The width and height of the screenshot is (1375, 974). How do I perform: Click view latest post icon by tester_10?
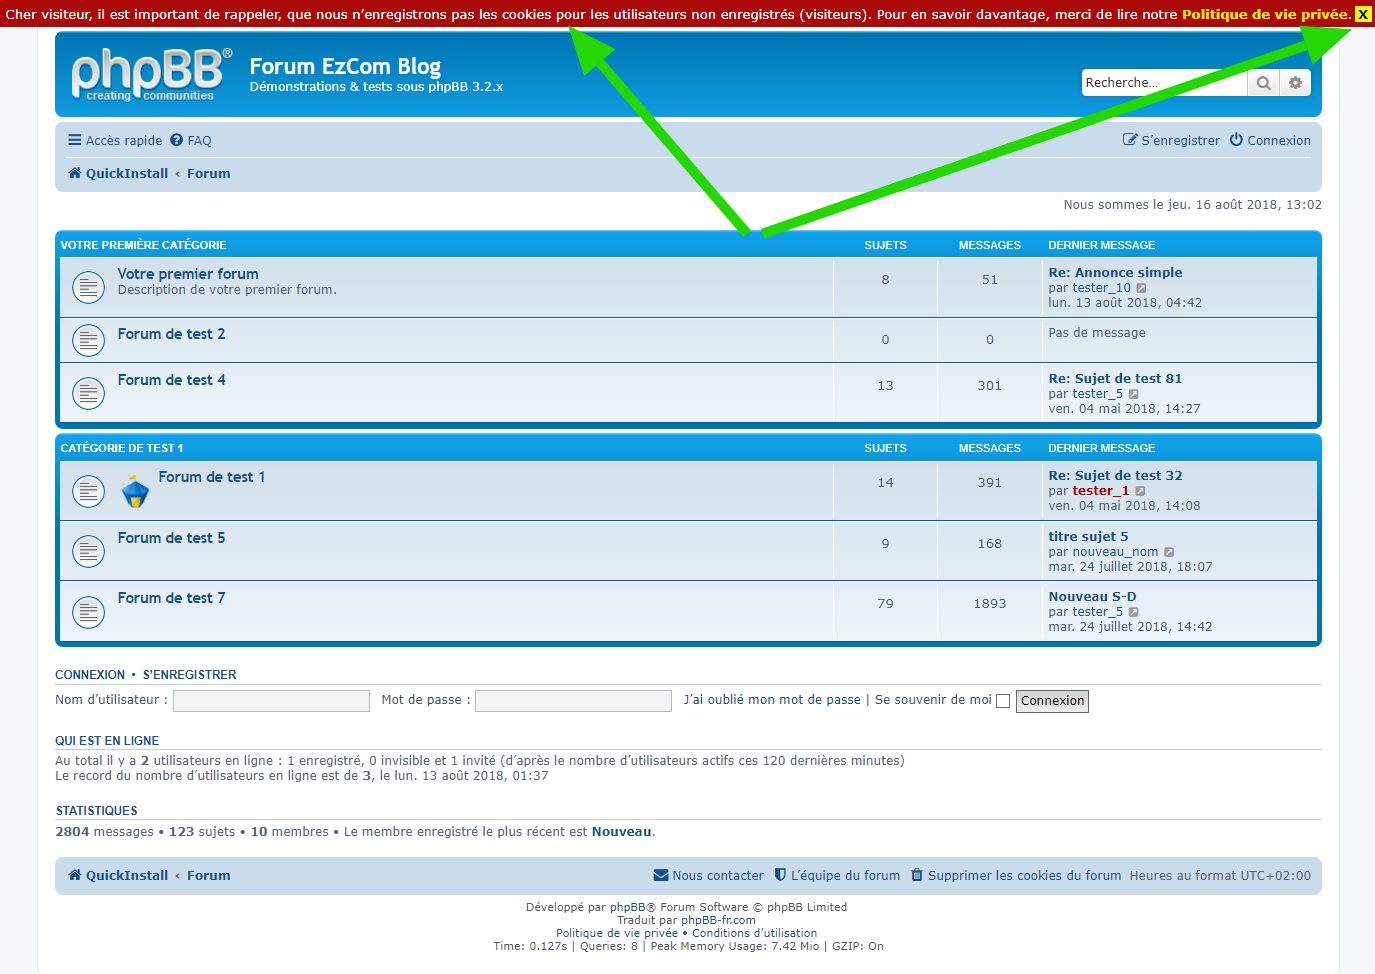click(x=1141, y=288)
